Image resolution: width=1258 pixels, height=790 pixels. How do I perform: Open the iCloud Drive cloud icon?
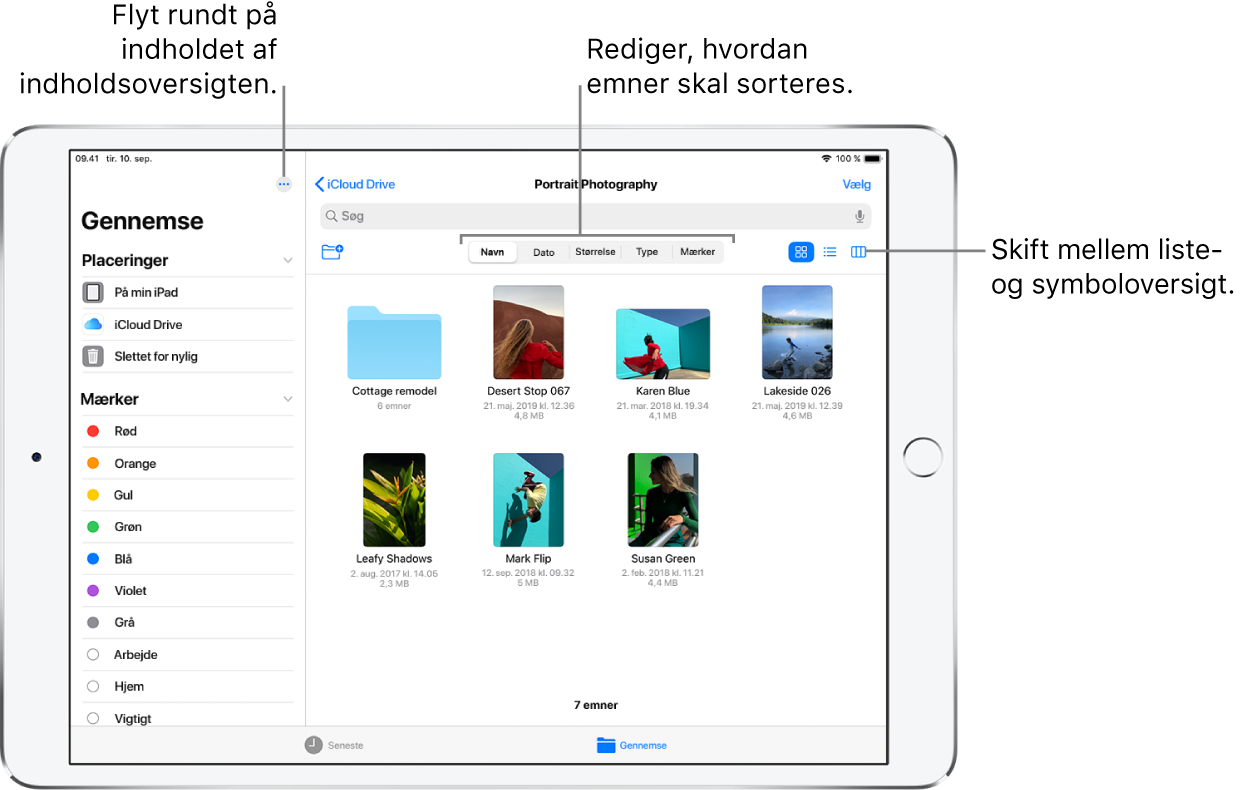(x=93, y=325)
